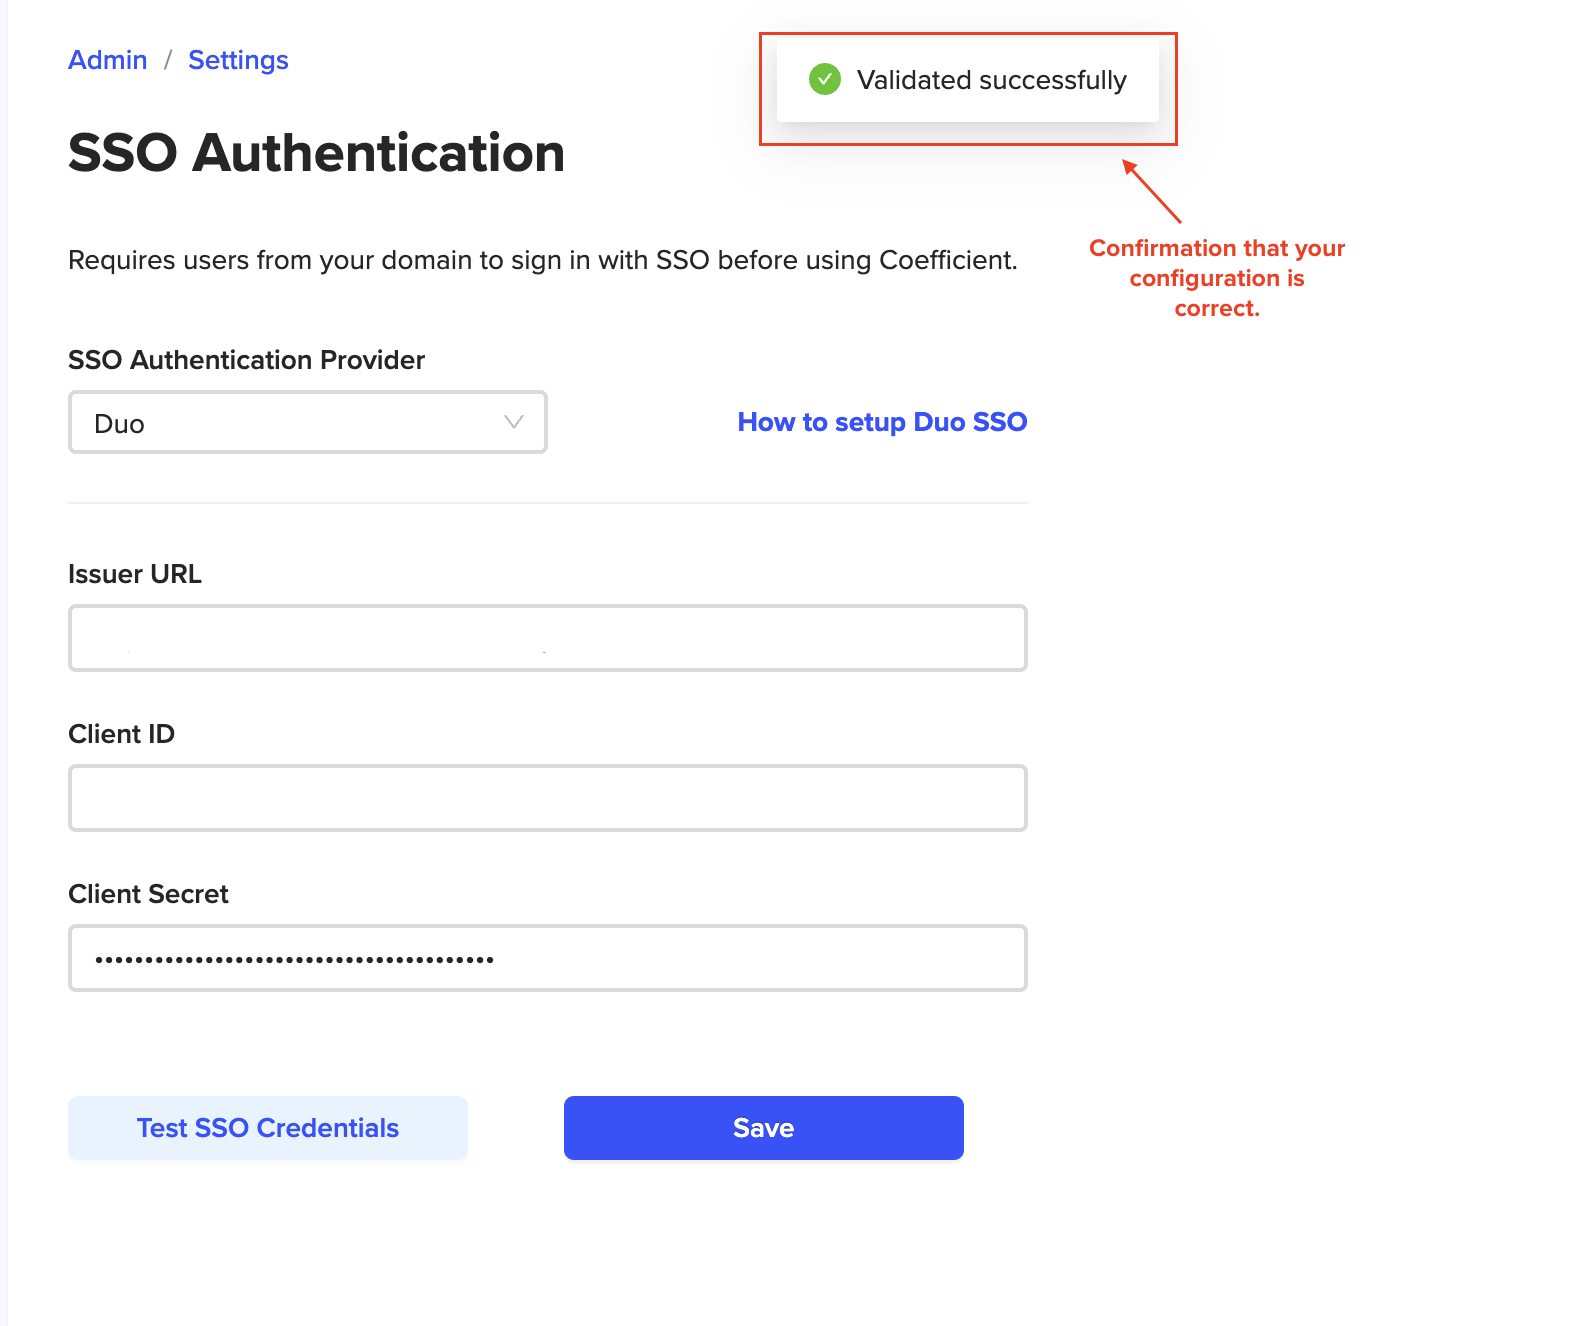The image size is (1574, 1326).
Task: Dismiss the Validated successfully notification
Action: click(x=967, y=80)
